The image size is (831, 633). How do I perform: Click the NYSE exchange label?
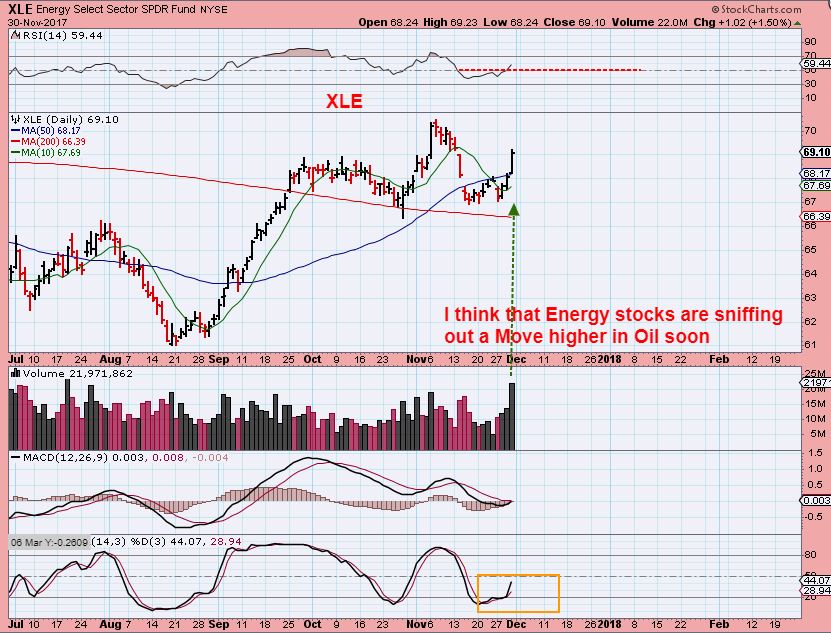214,10
